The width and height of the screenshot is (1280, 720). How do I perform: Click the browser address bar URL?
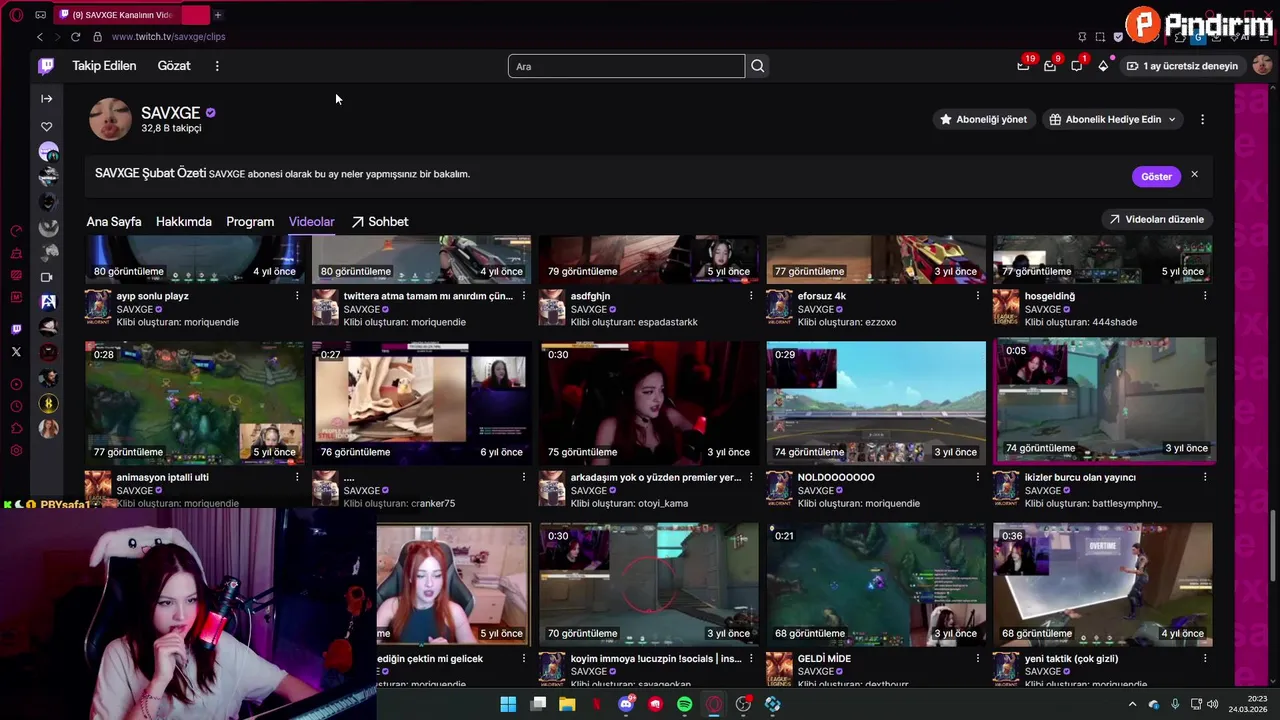(169, 37)
